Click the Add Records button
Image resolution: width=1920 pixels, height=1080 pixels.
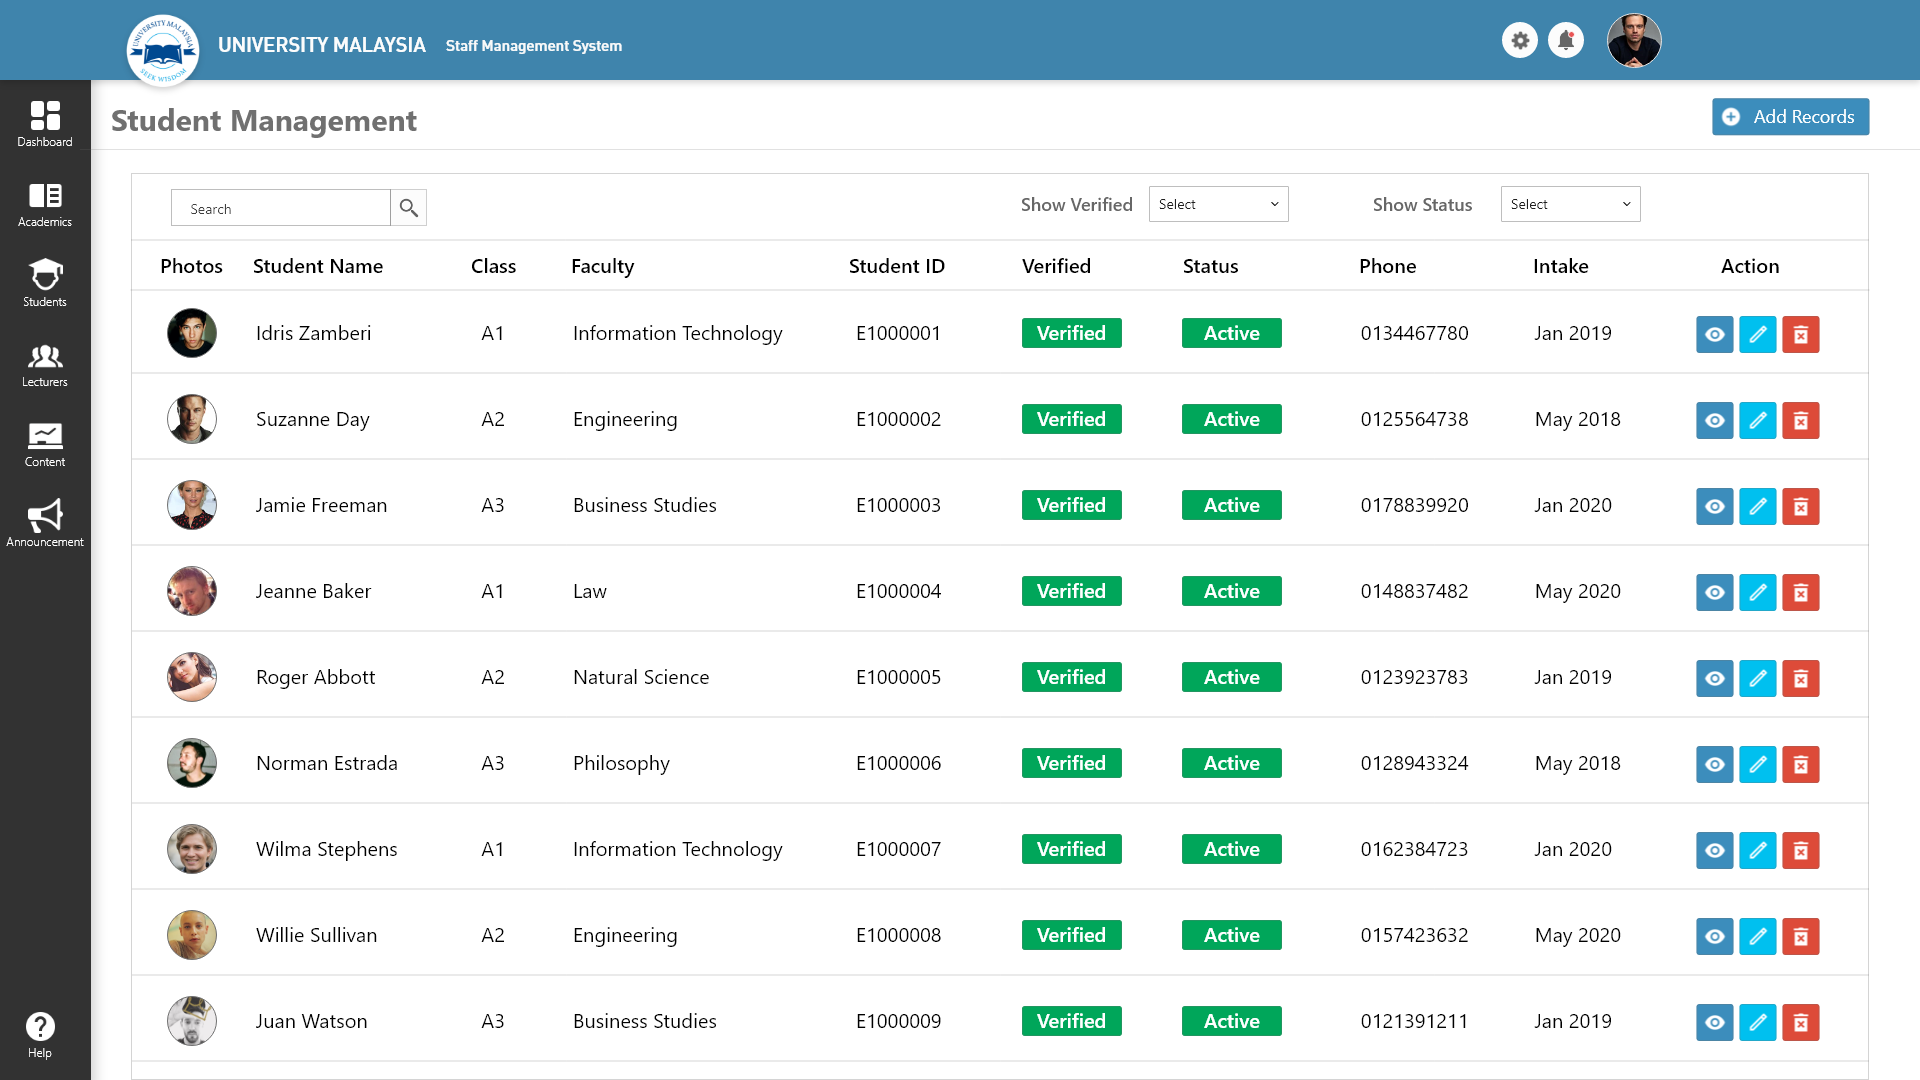coord(1790,117)
